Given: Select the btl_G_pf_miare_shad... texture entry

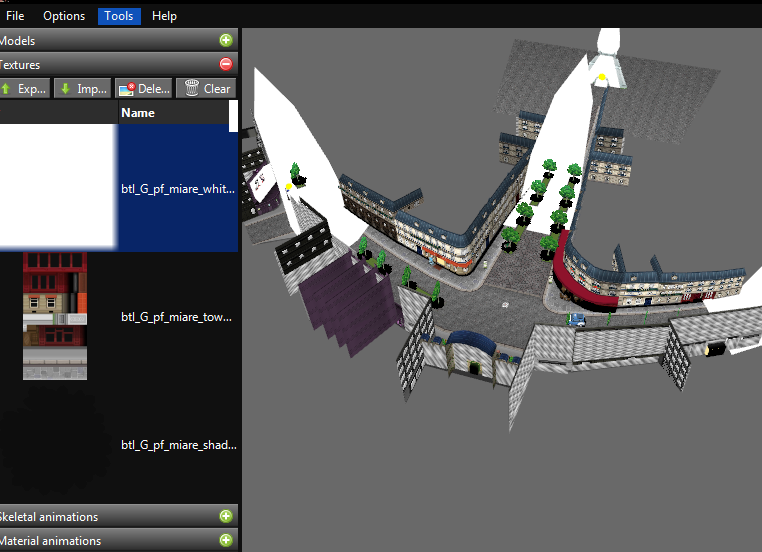Looking at the screenshot, I should 177,445.
